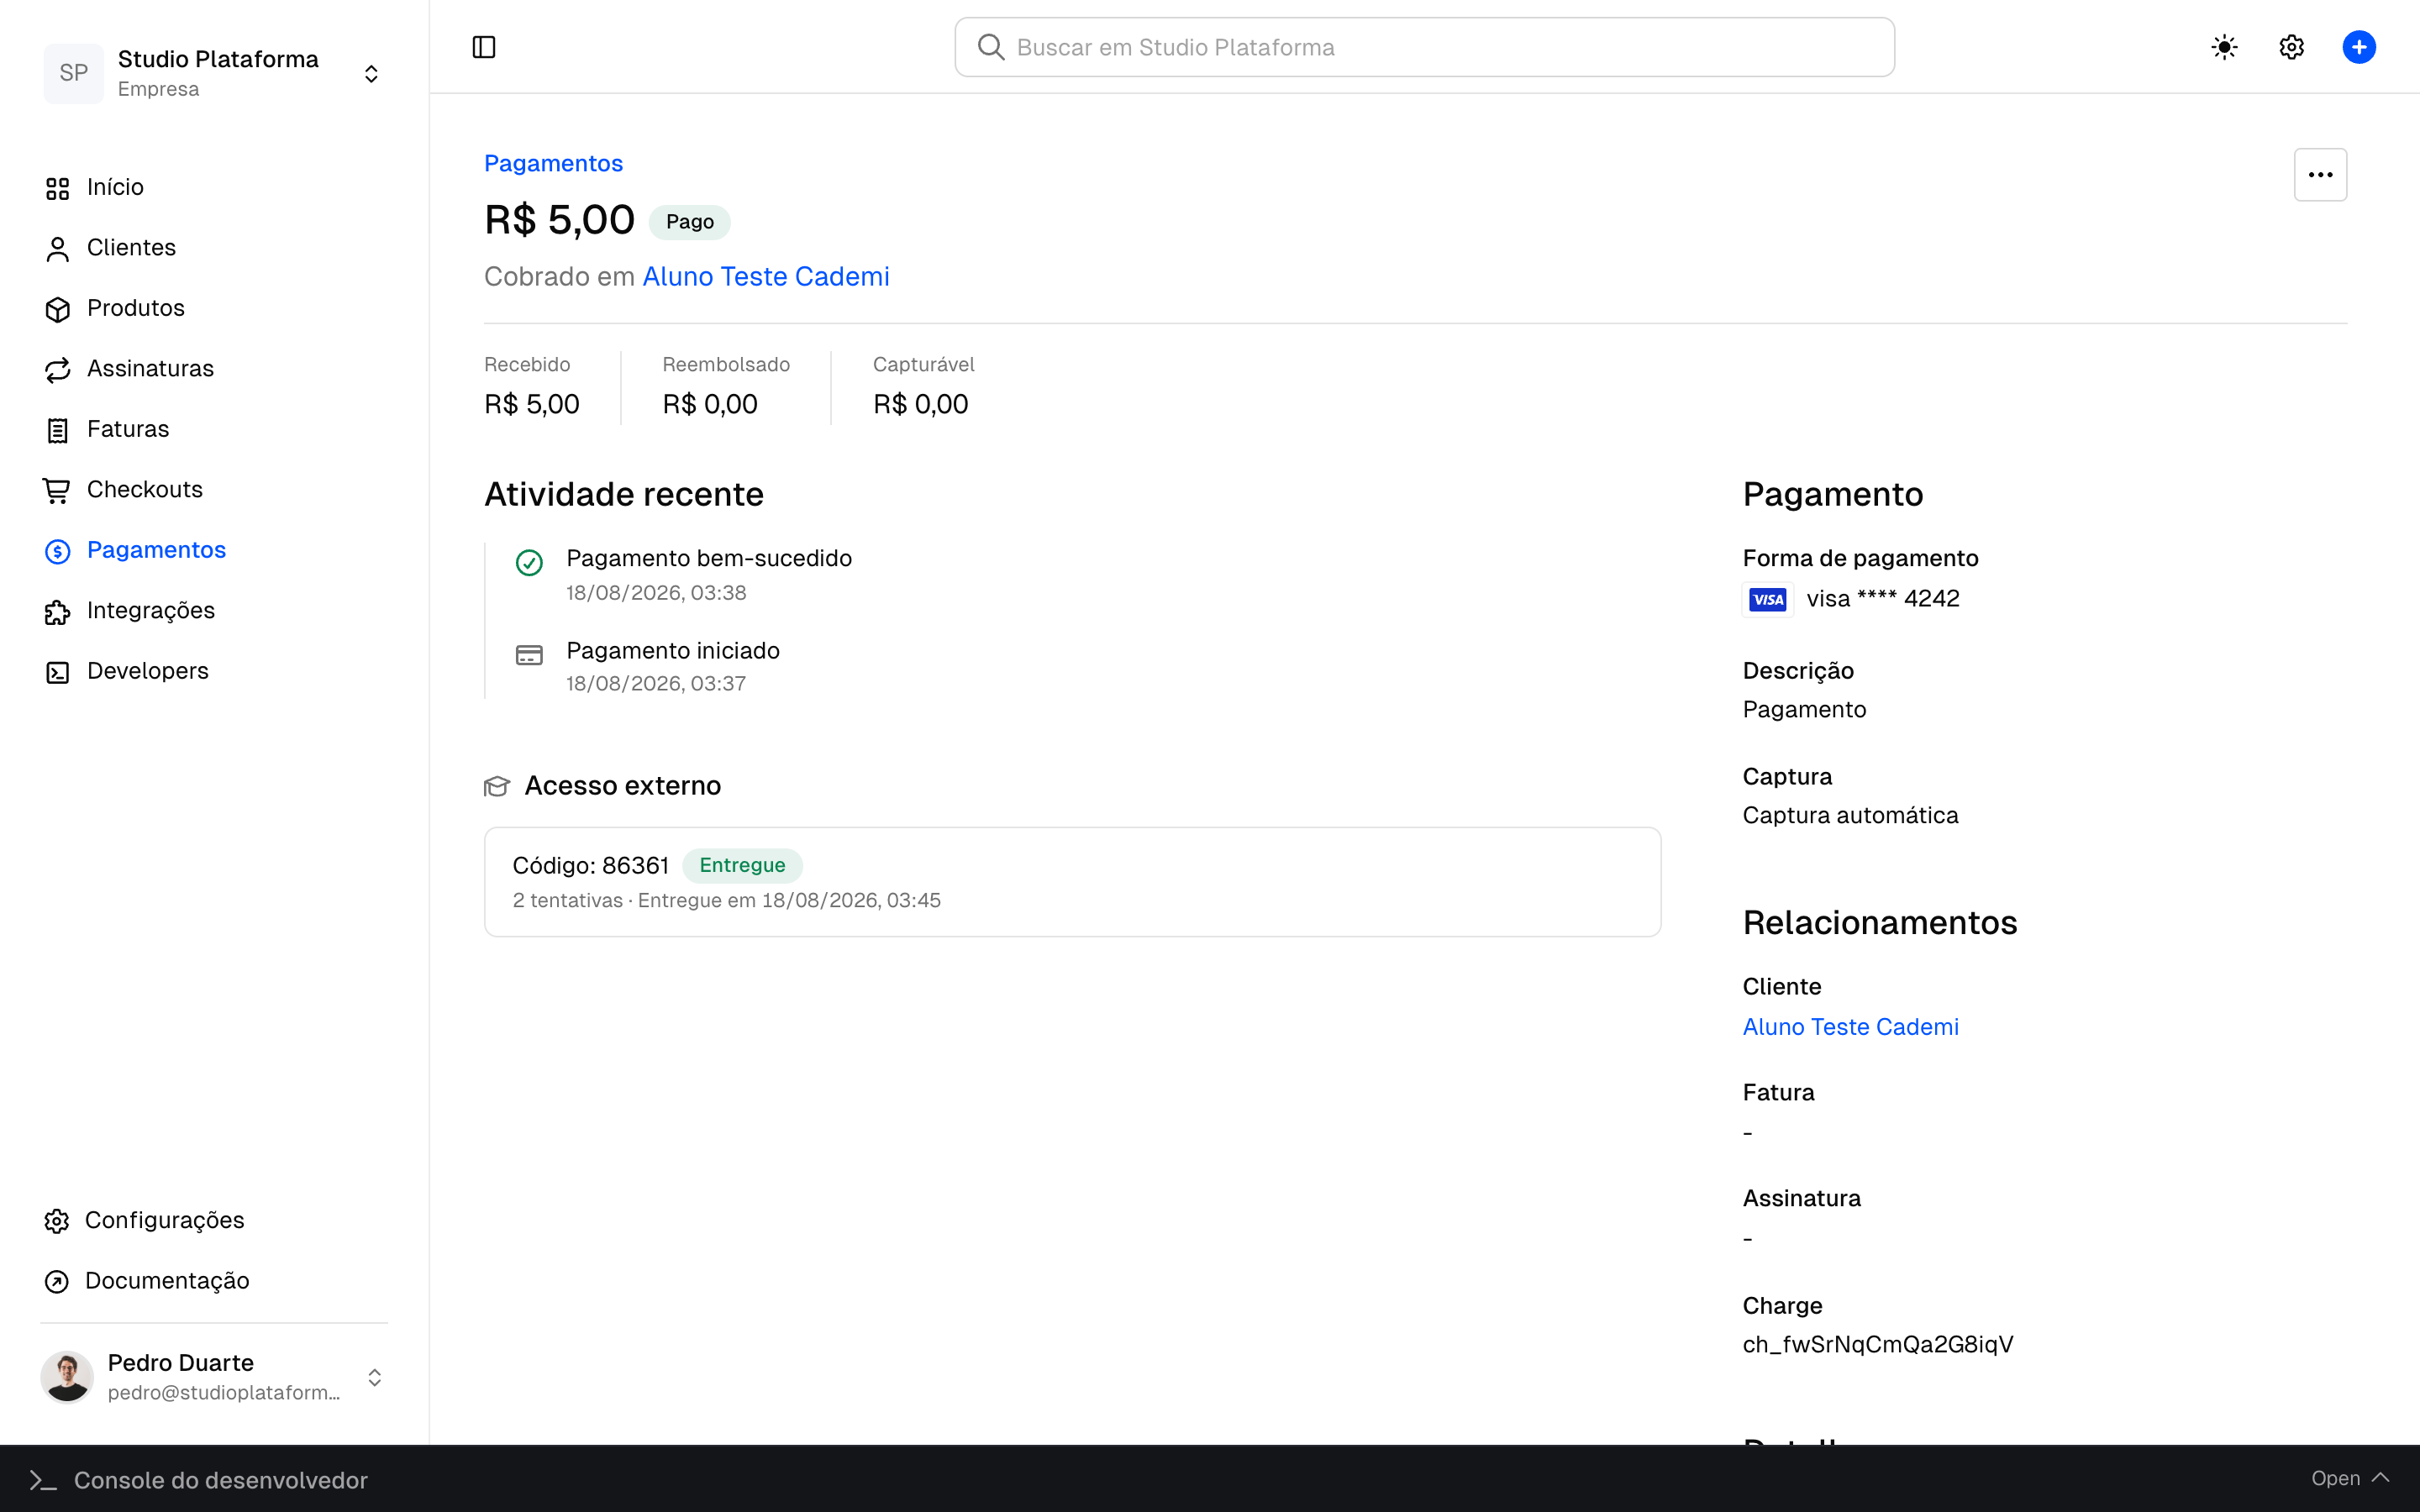Screen dimensions: 2420x1512
Task: Expand the Pedro Duarte user menu
Action: pos(374,1377)
